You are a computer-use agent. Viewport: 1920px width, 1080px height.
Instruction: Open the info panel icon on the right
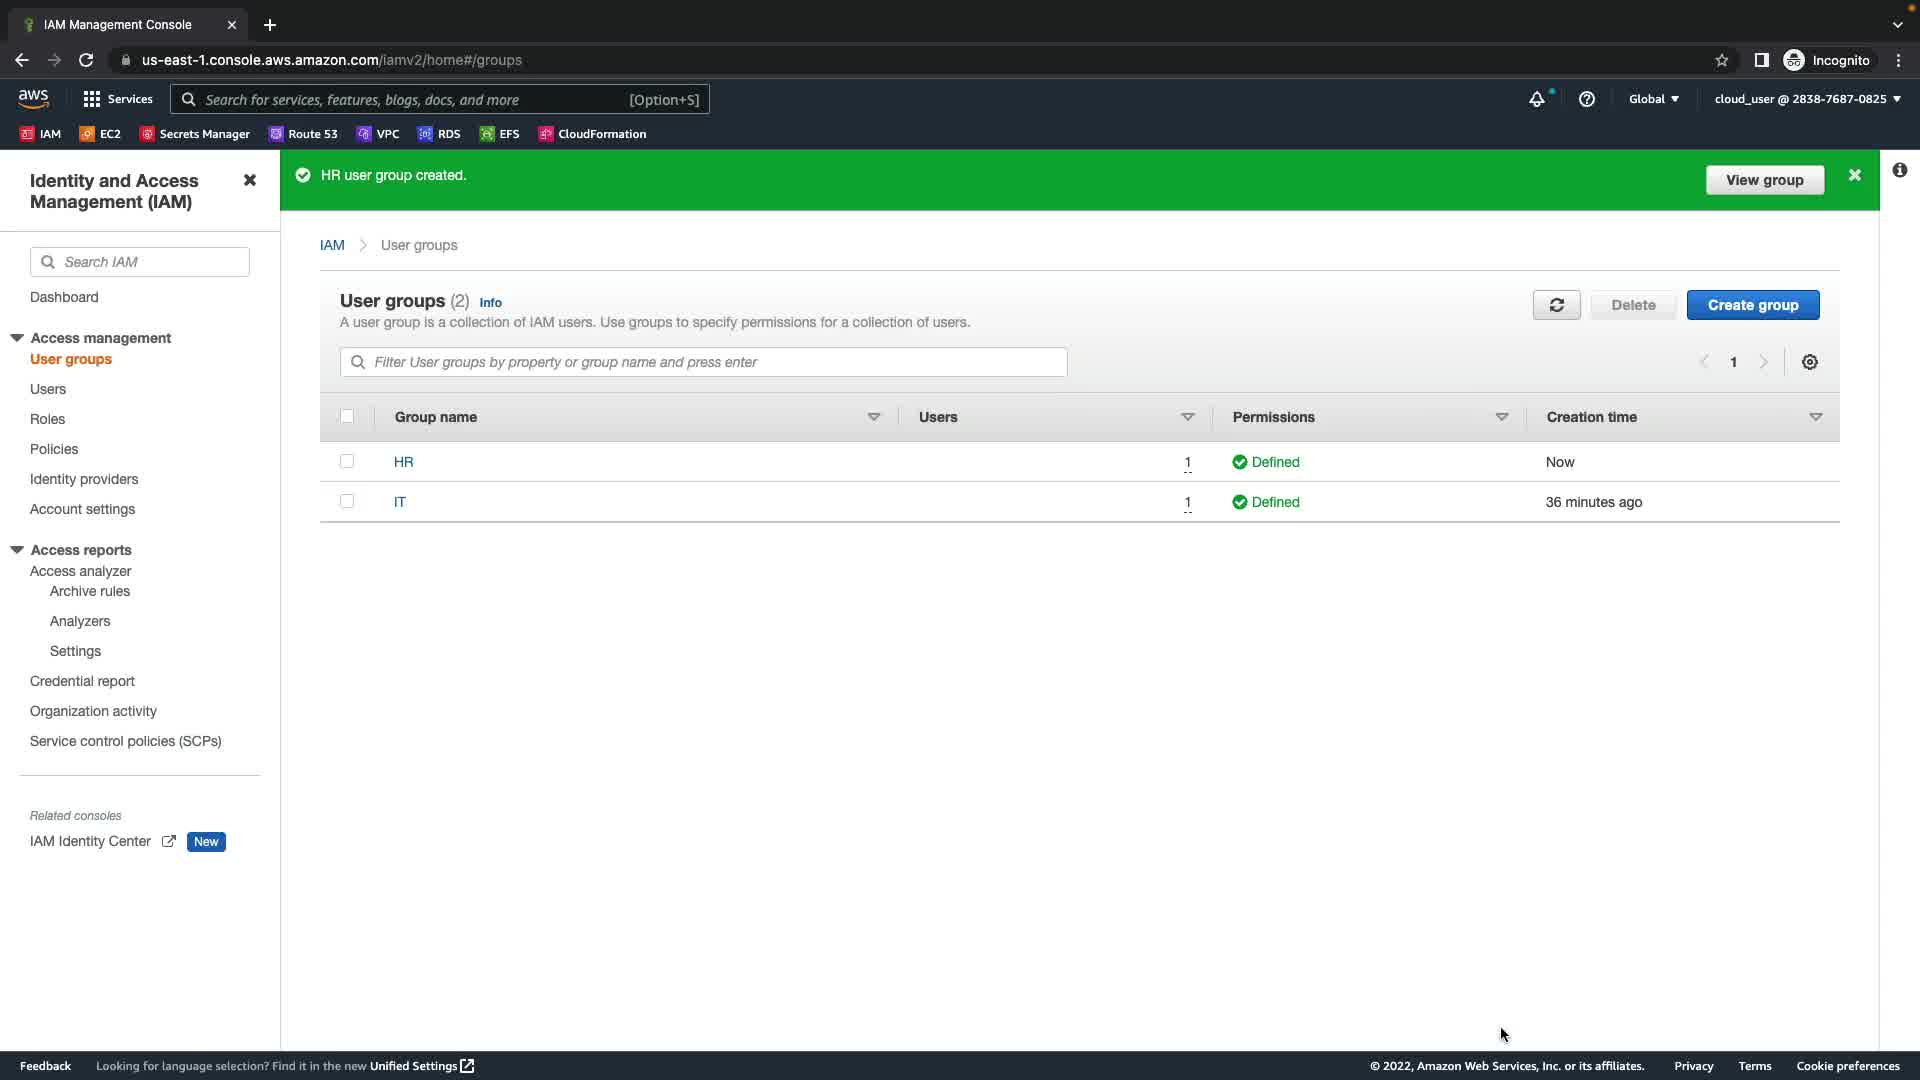click(x=1899, y=171)
